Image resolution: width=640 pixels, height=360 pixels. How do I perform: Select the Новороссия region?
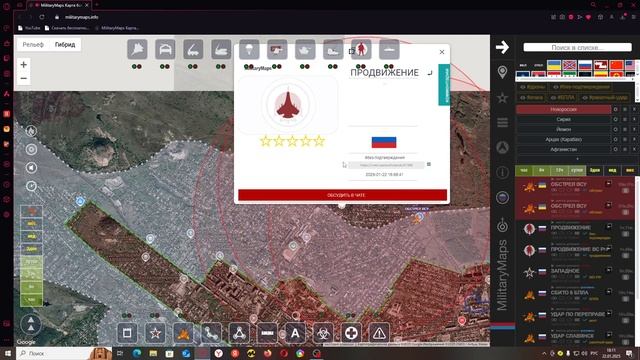(x=563, y=109)
